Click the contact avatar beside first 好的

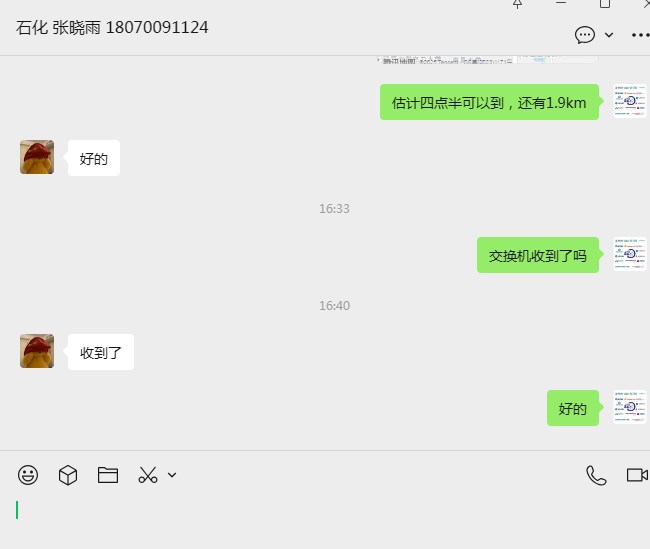click(37, 157)
